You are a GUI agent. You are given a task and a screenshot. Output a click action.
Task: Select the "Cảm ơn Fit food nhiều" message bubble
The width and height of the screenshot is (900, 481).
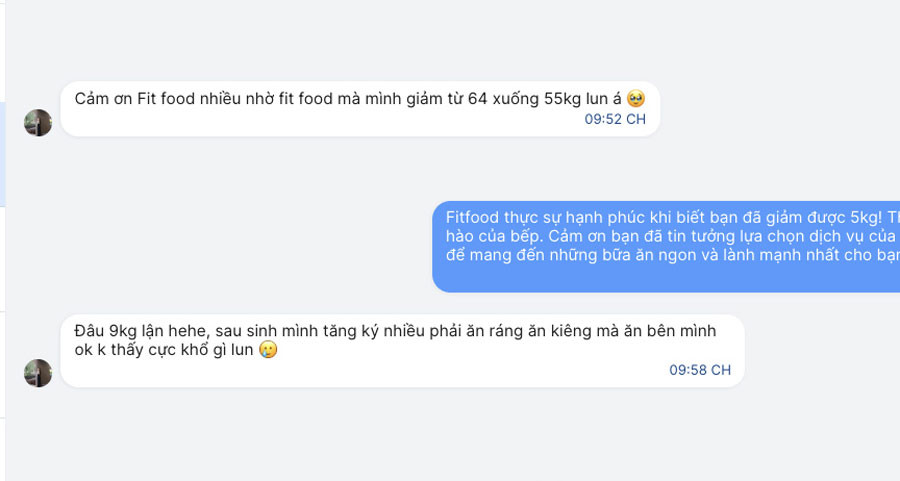[360, 109]
